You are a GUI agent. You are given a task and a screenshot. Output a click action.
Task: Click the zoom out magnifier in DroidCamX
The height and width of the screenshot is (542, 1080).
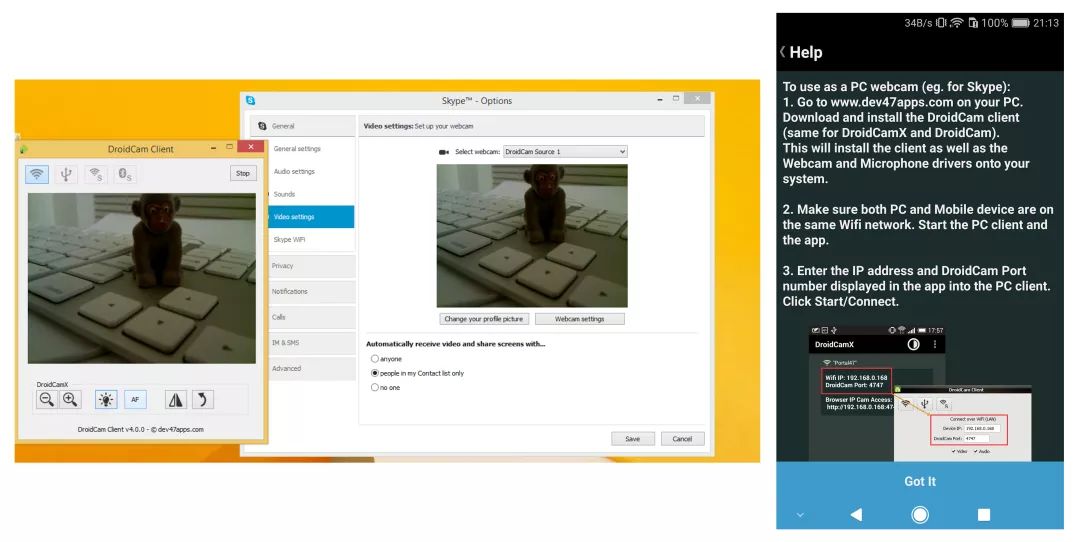click(x=47, y=399)
